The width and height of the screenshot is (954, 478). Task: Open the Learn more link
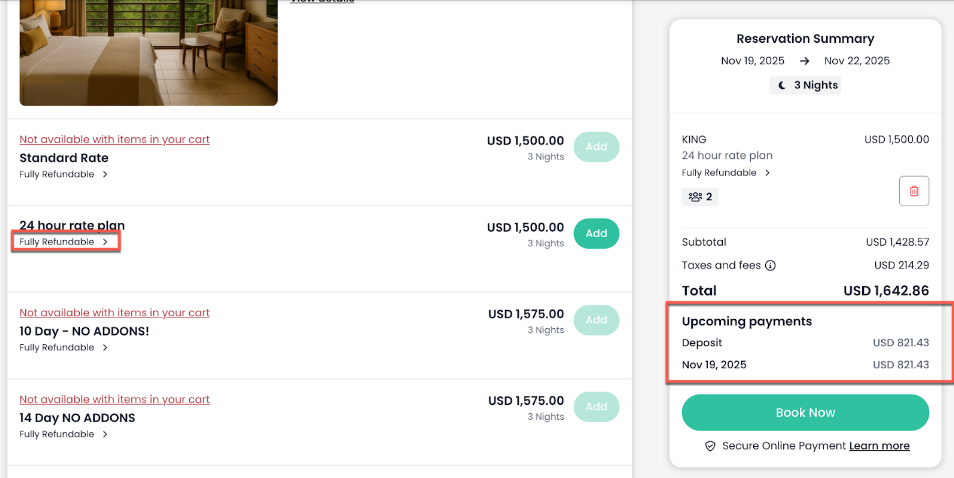(879, 446)
